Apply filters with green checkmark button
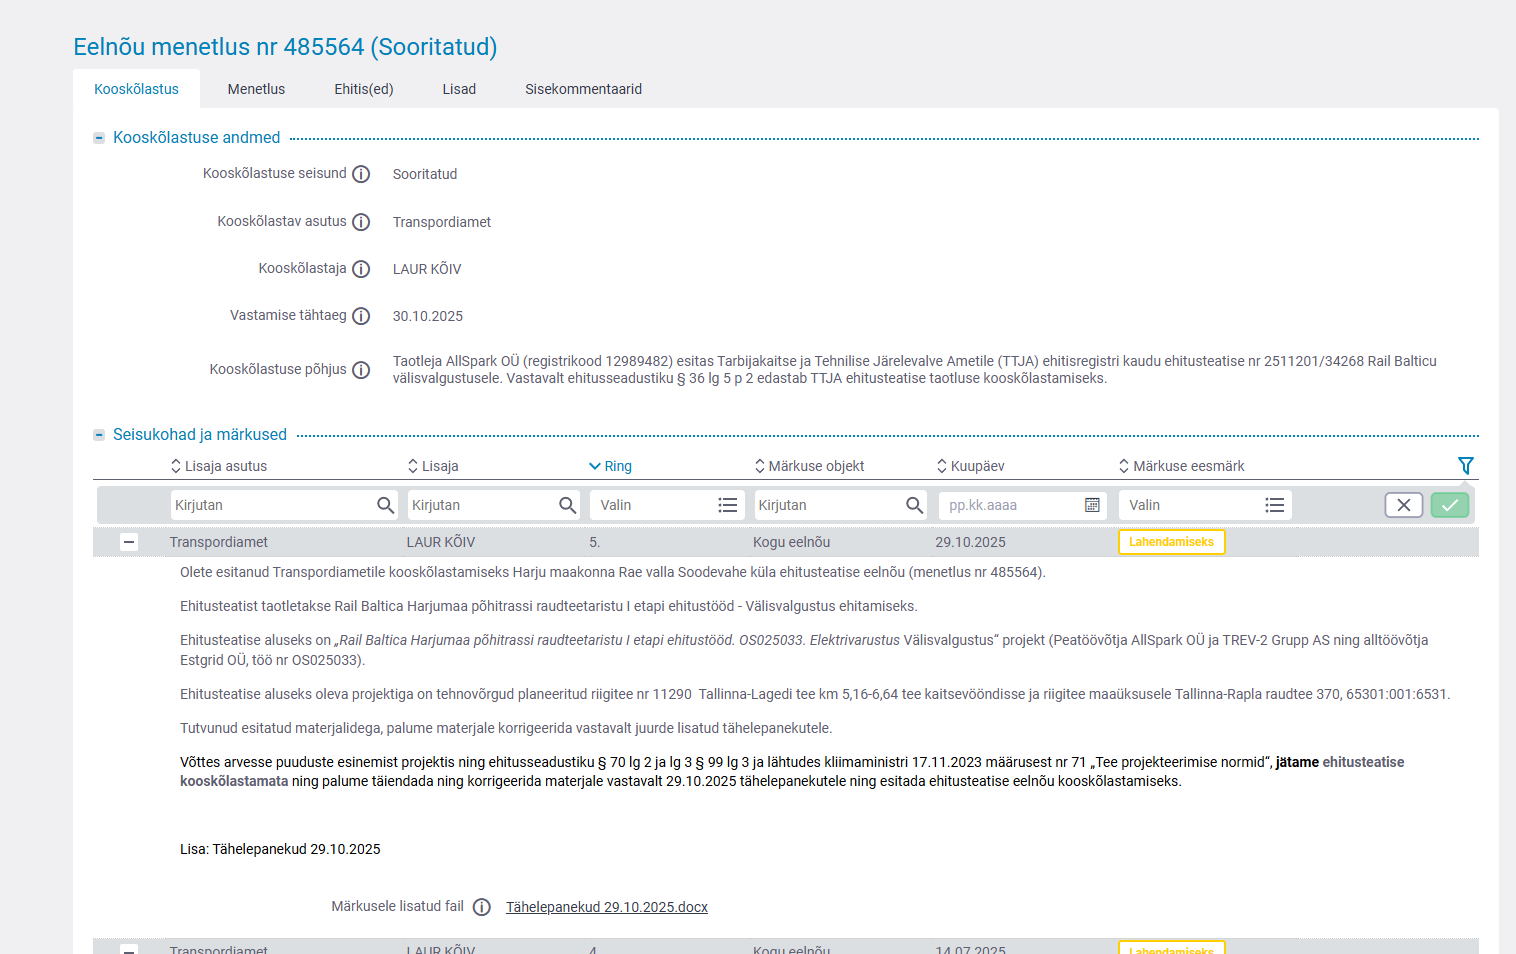The image size is (1516, 954). pyautogui.click(x=1449, y=505)
